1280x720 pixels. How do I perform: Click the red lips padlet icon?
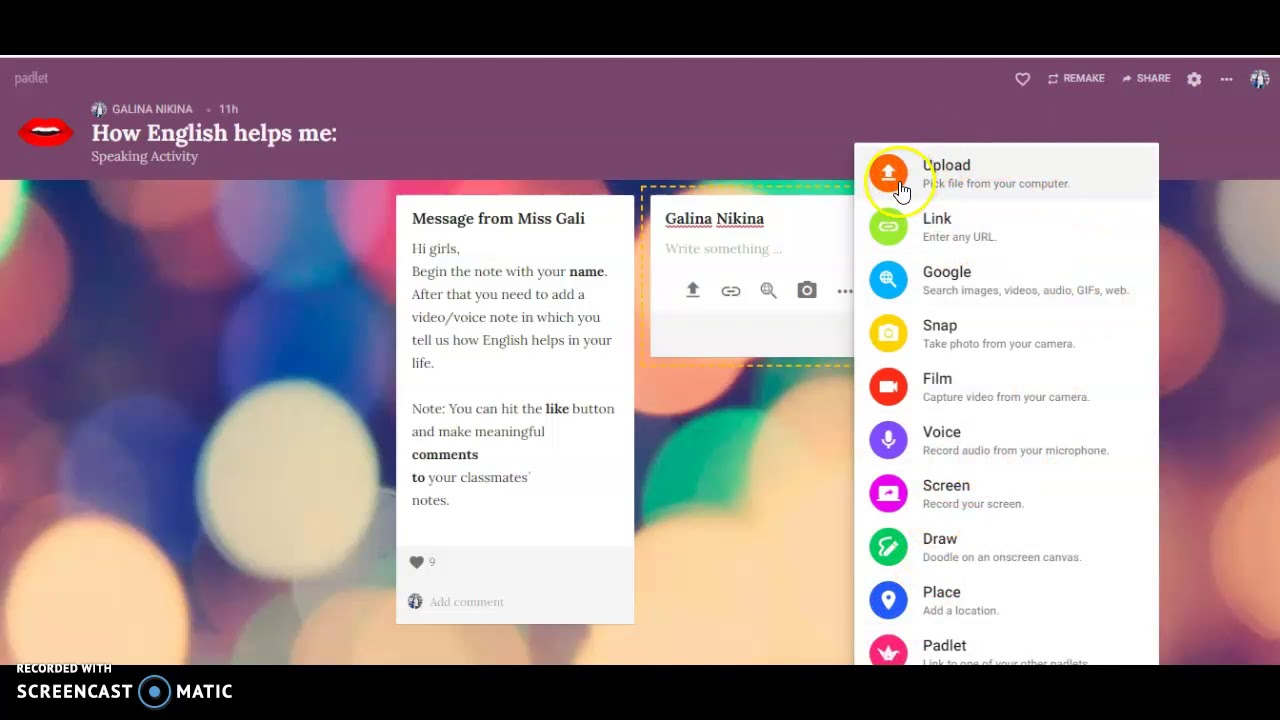pos(45,132)
